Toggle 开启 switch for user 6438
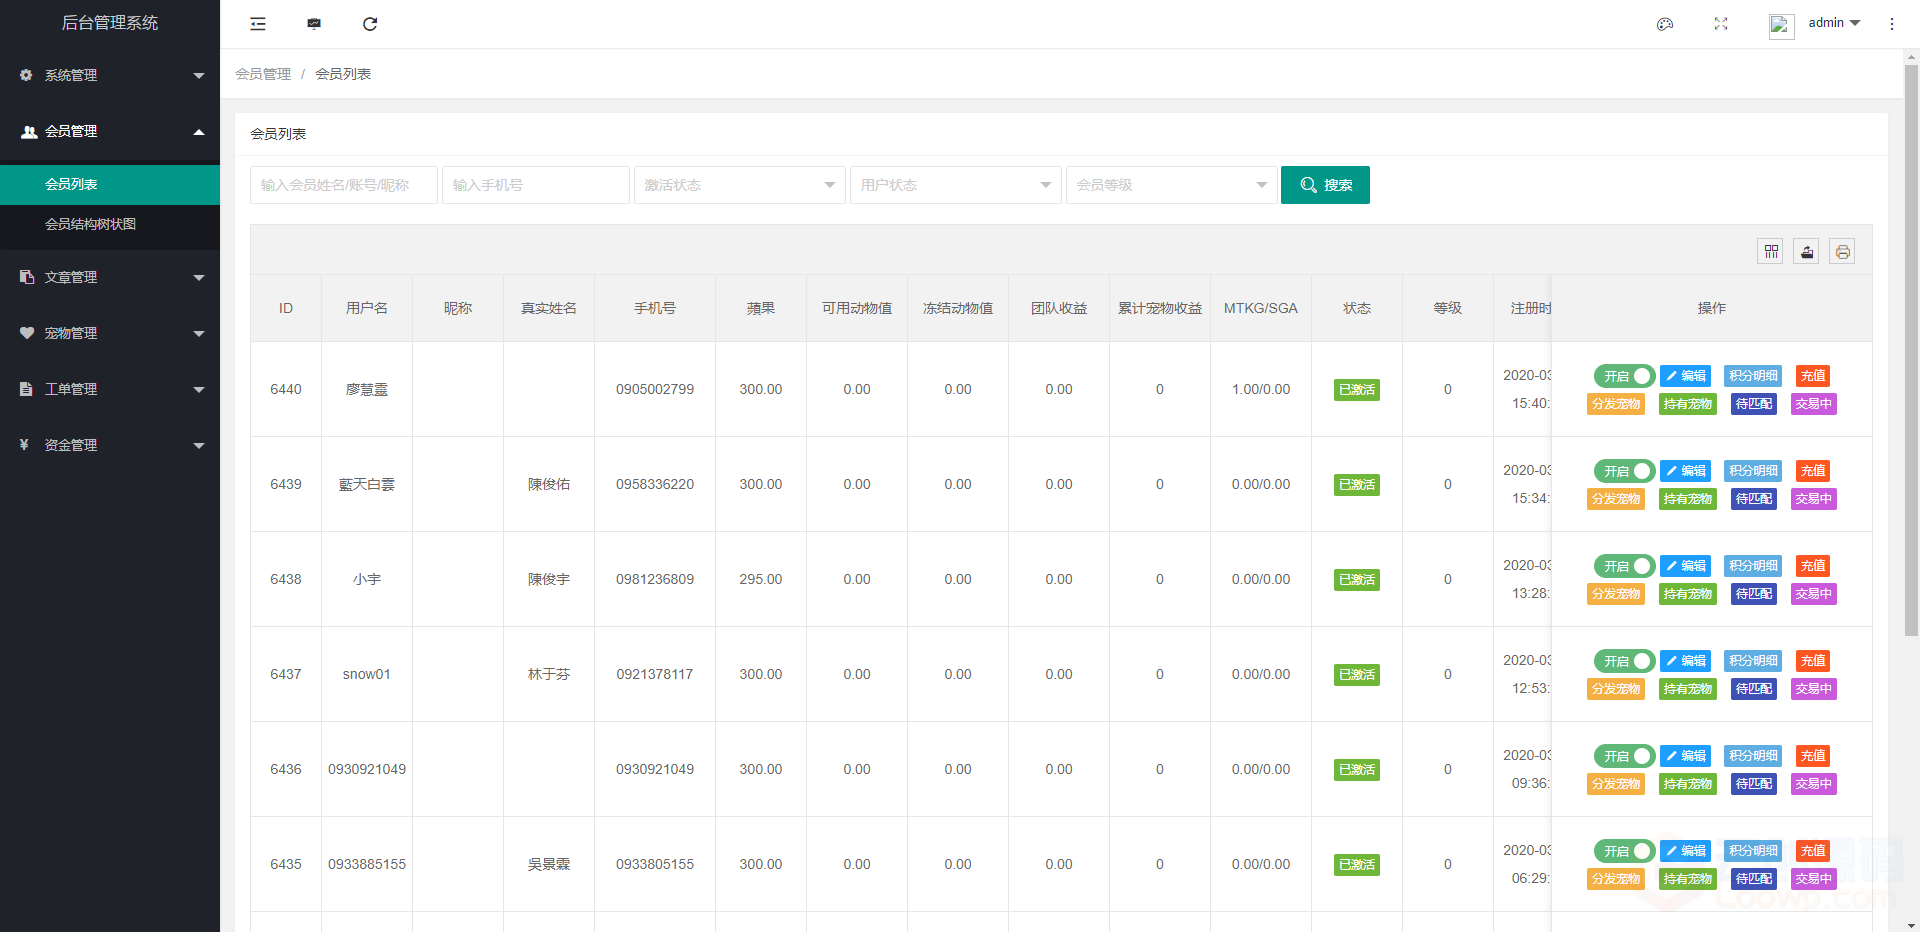Viewport: 1920px width, 932px height. (1624, 566)
